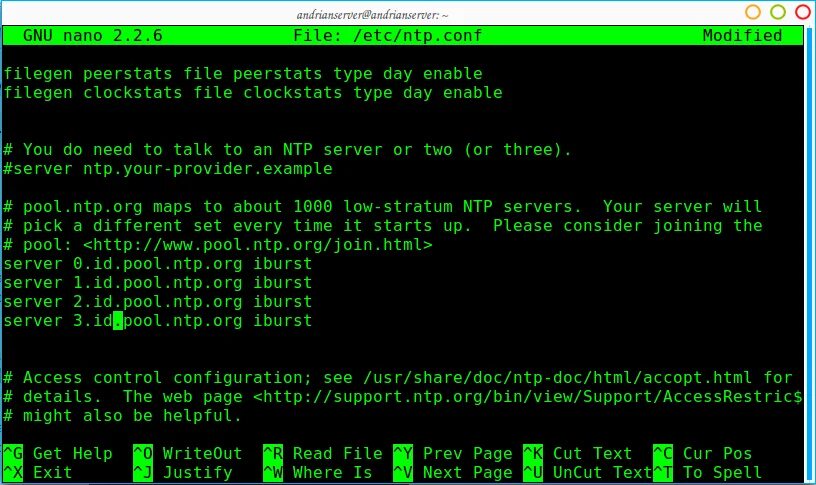Click the terminal's vertical scrollbar

tap(809, 254)
